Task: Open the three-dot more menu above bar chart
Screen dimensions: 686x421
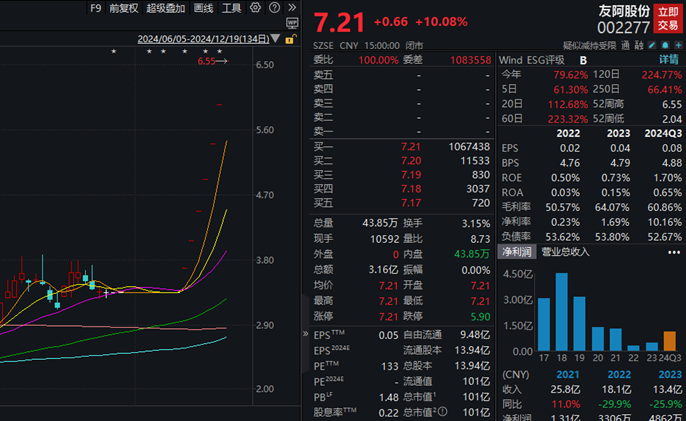Action: (674, 253)
